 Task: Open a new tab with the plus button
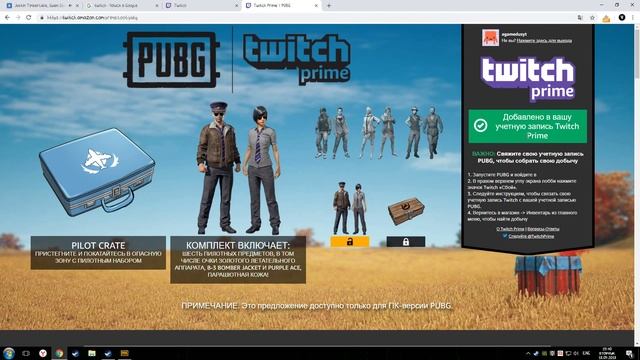[329, 6]
